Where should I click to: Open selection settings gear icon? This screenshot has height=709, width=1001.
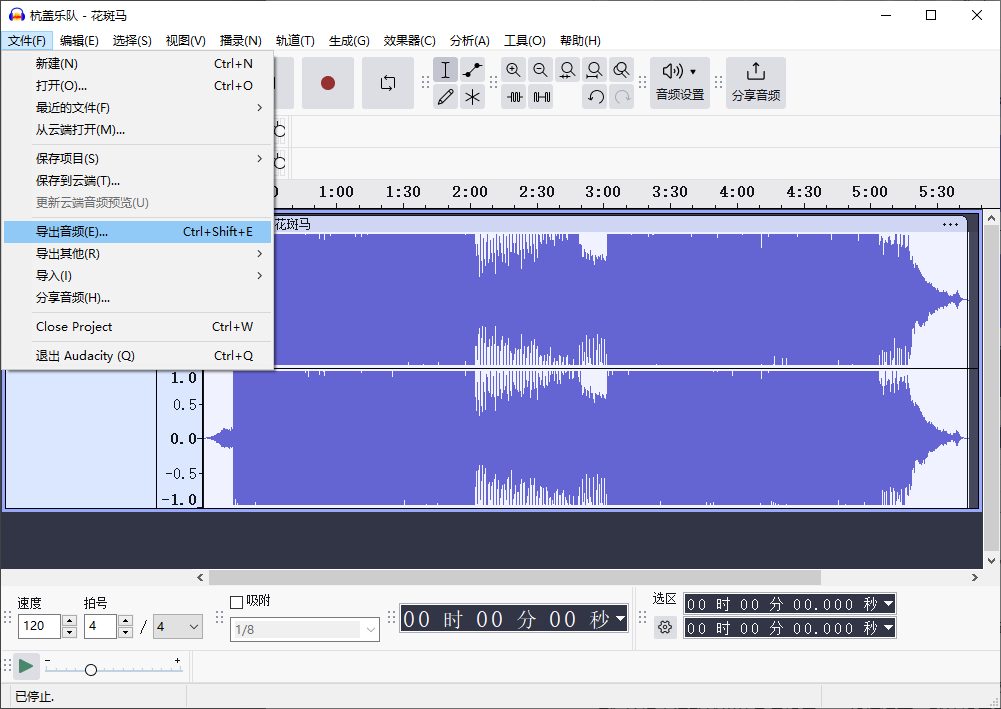(665, 627)
